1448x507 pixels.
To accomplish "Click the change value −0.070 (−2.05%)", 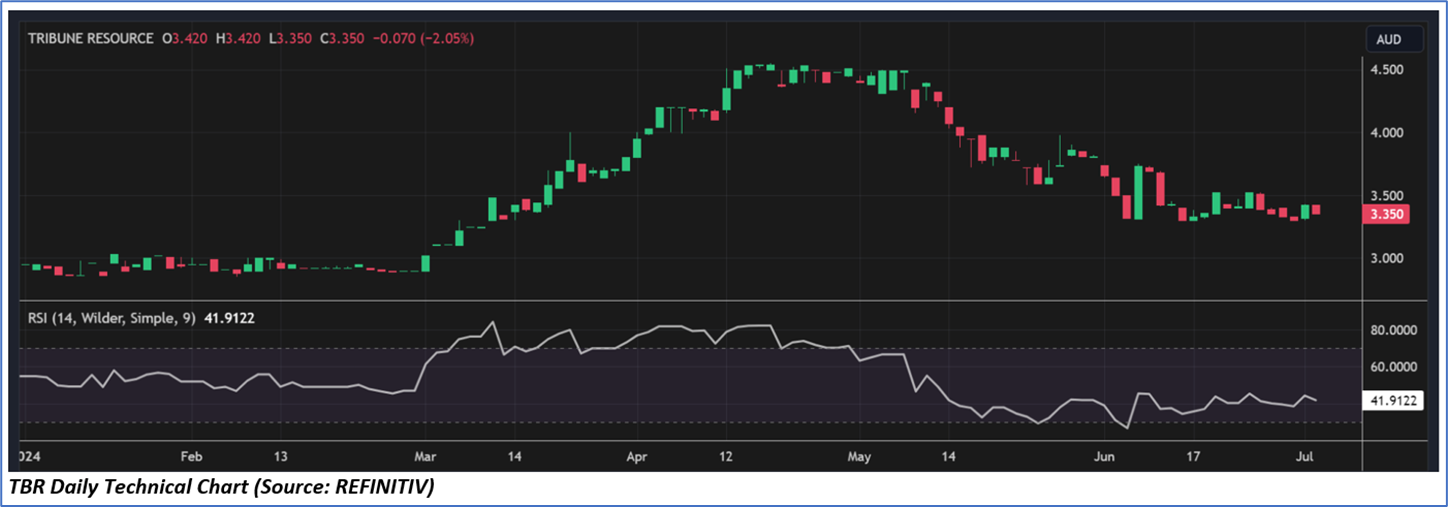I will 423,38.
